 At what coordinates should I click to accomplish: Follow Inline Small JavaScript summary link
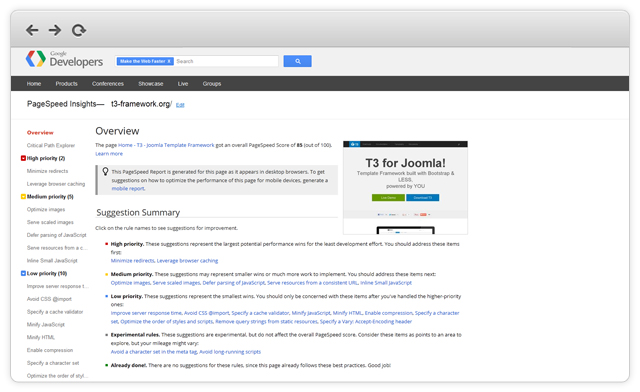[386, 283]
